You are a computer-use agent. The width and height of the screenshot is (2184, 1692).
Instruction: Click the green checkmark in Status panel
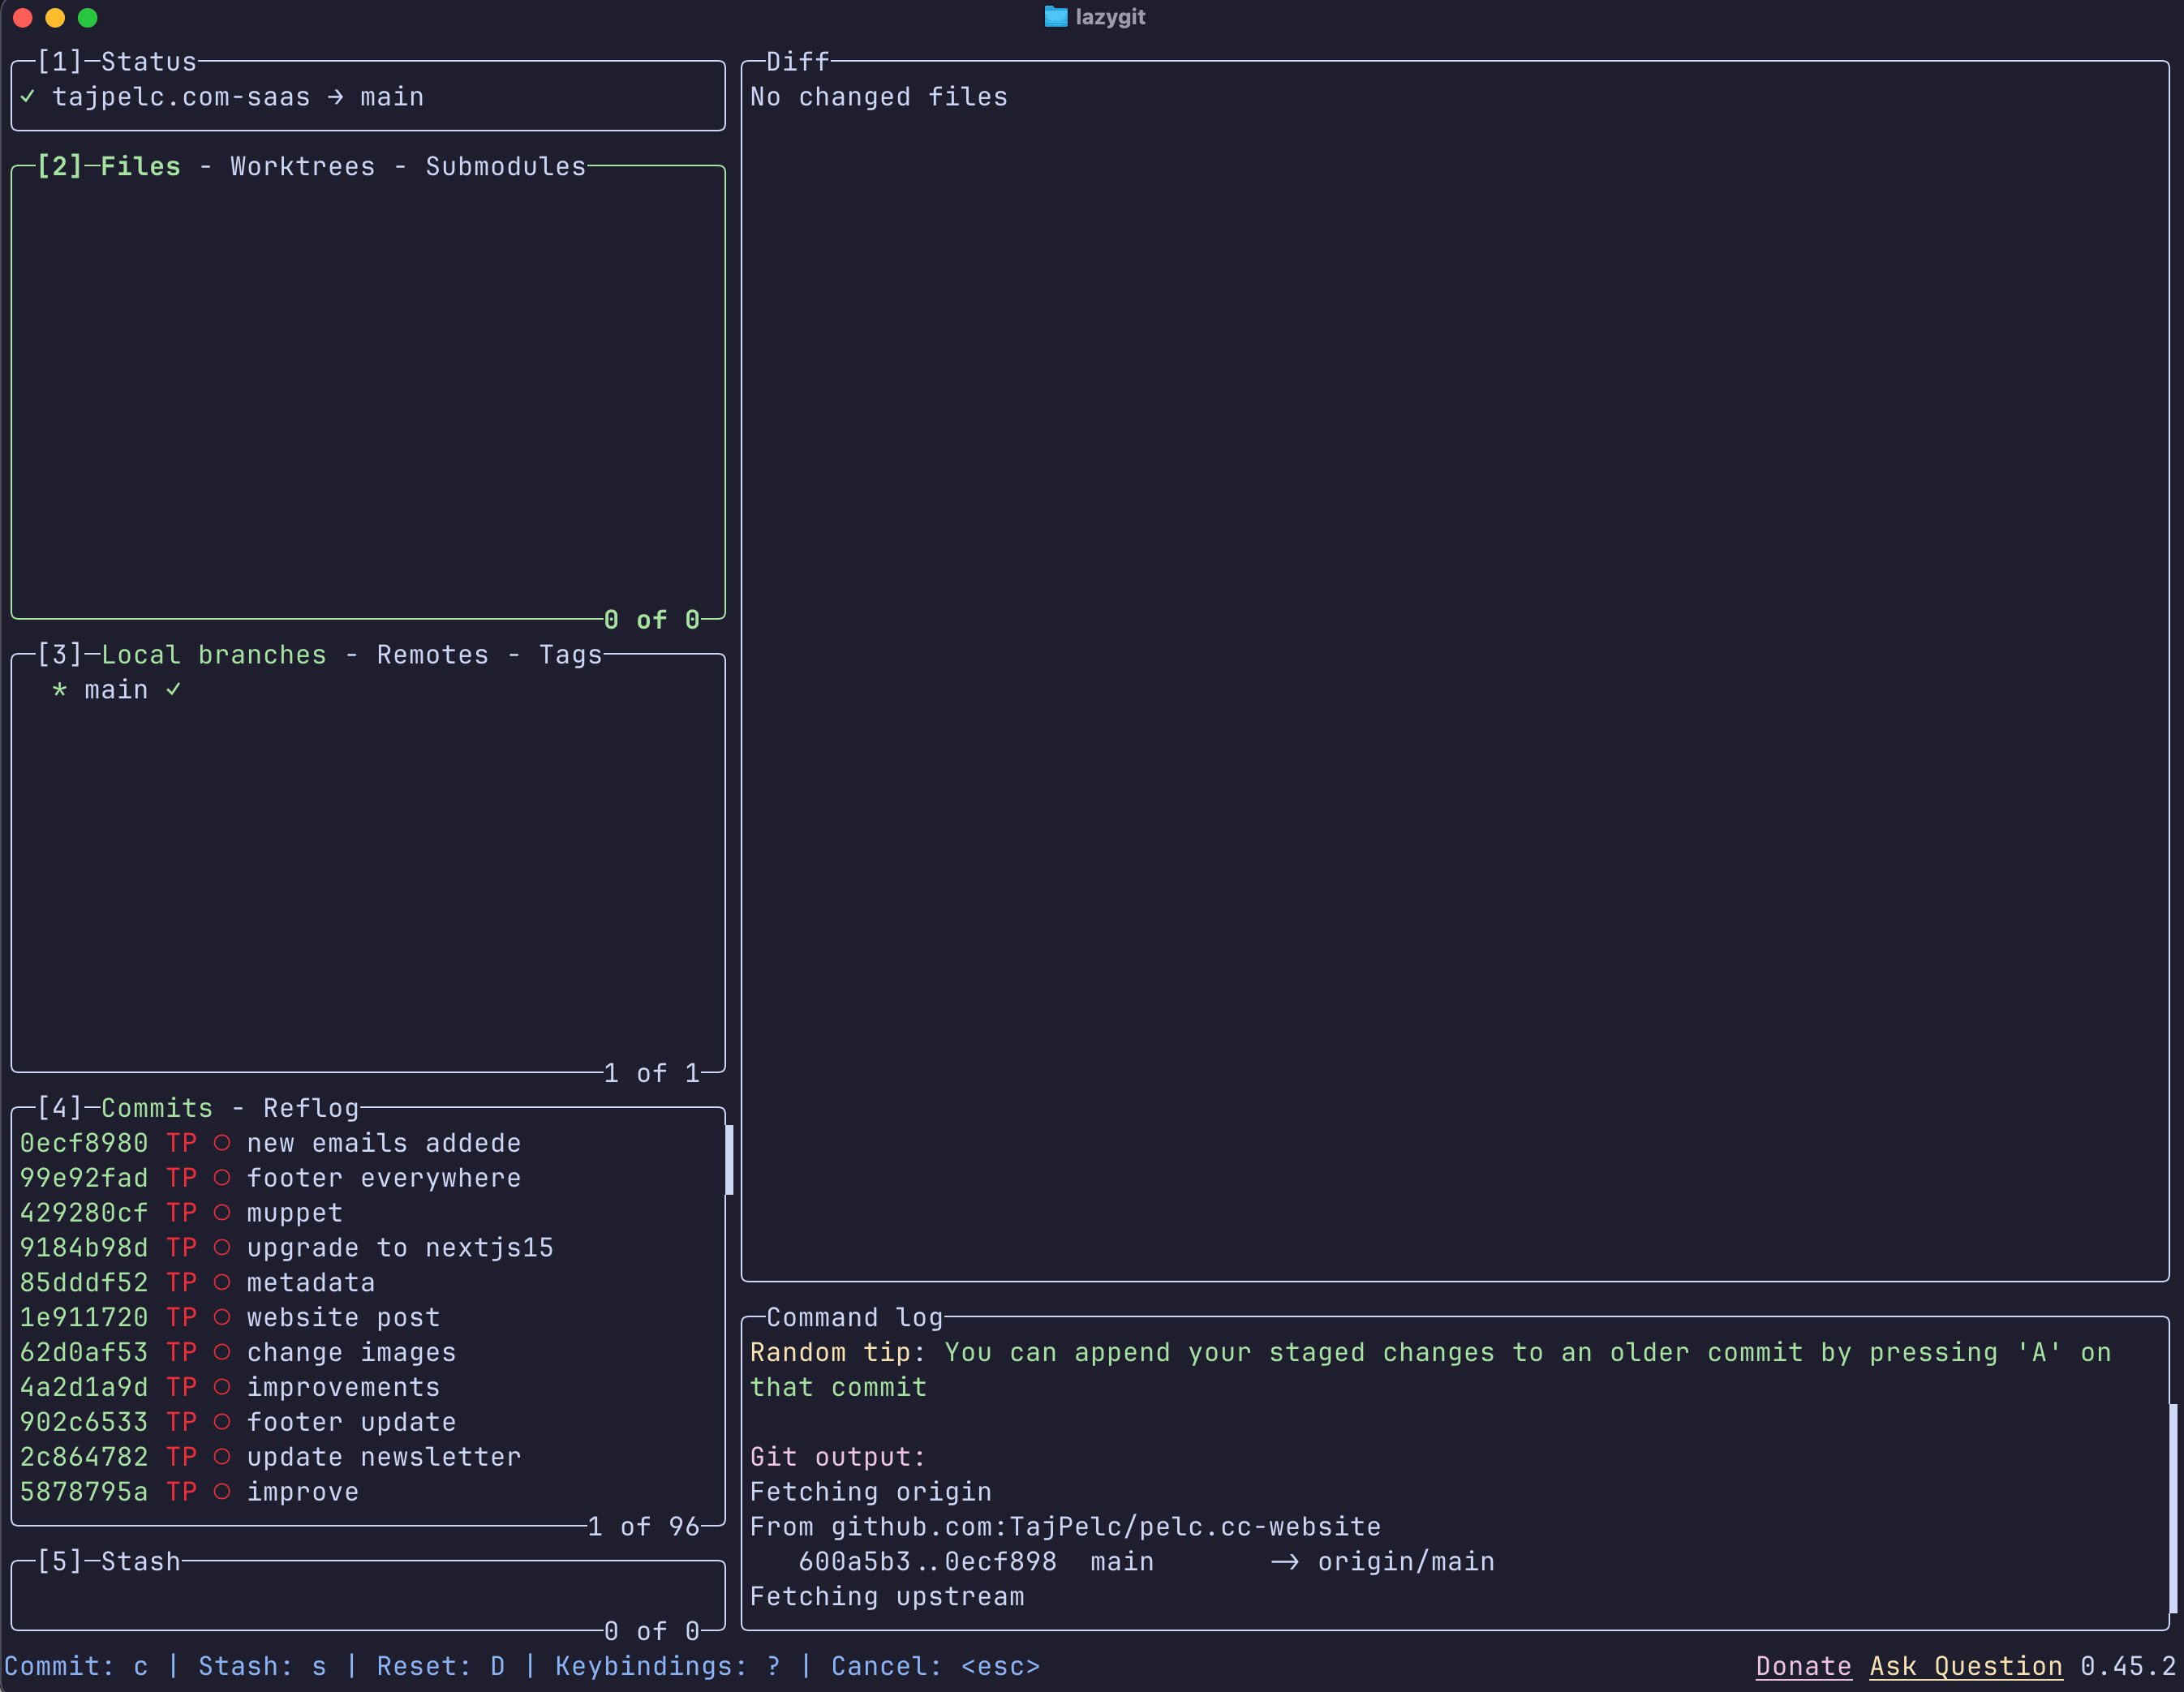click(x=28, y=97)
